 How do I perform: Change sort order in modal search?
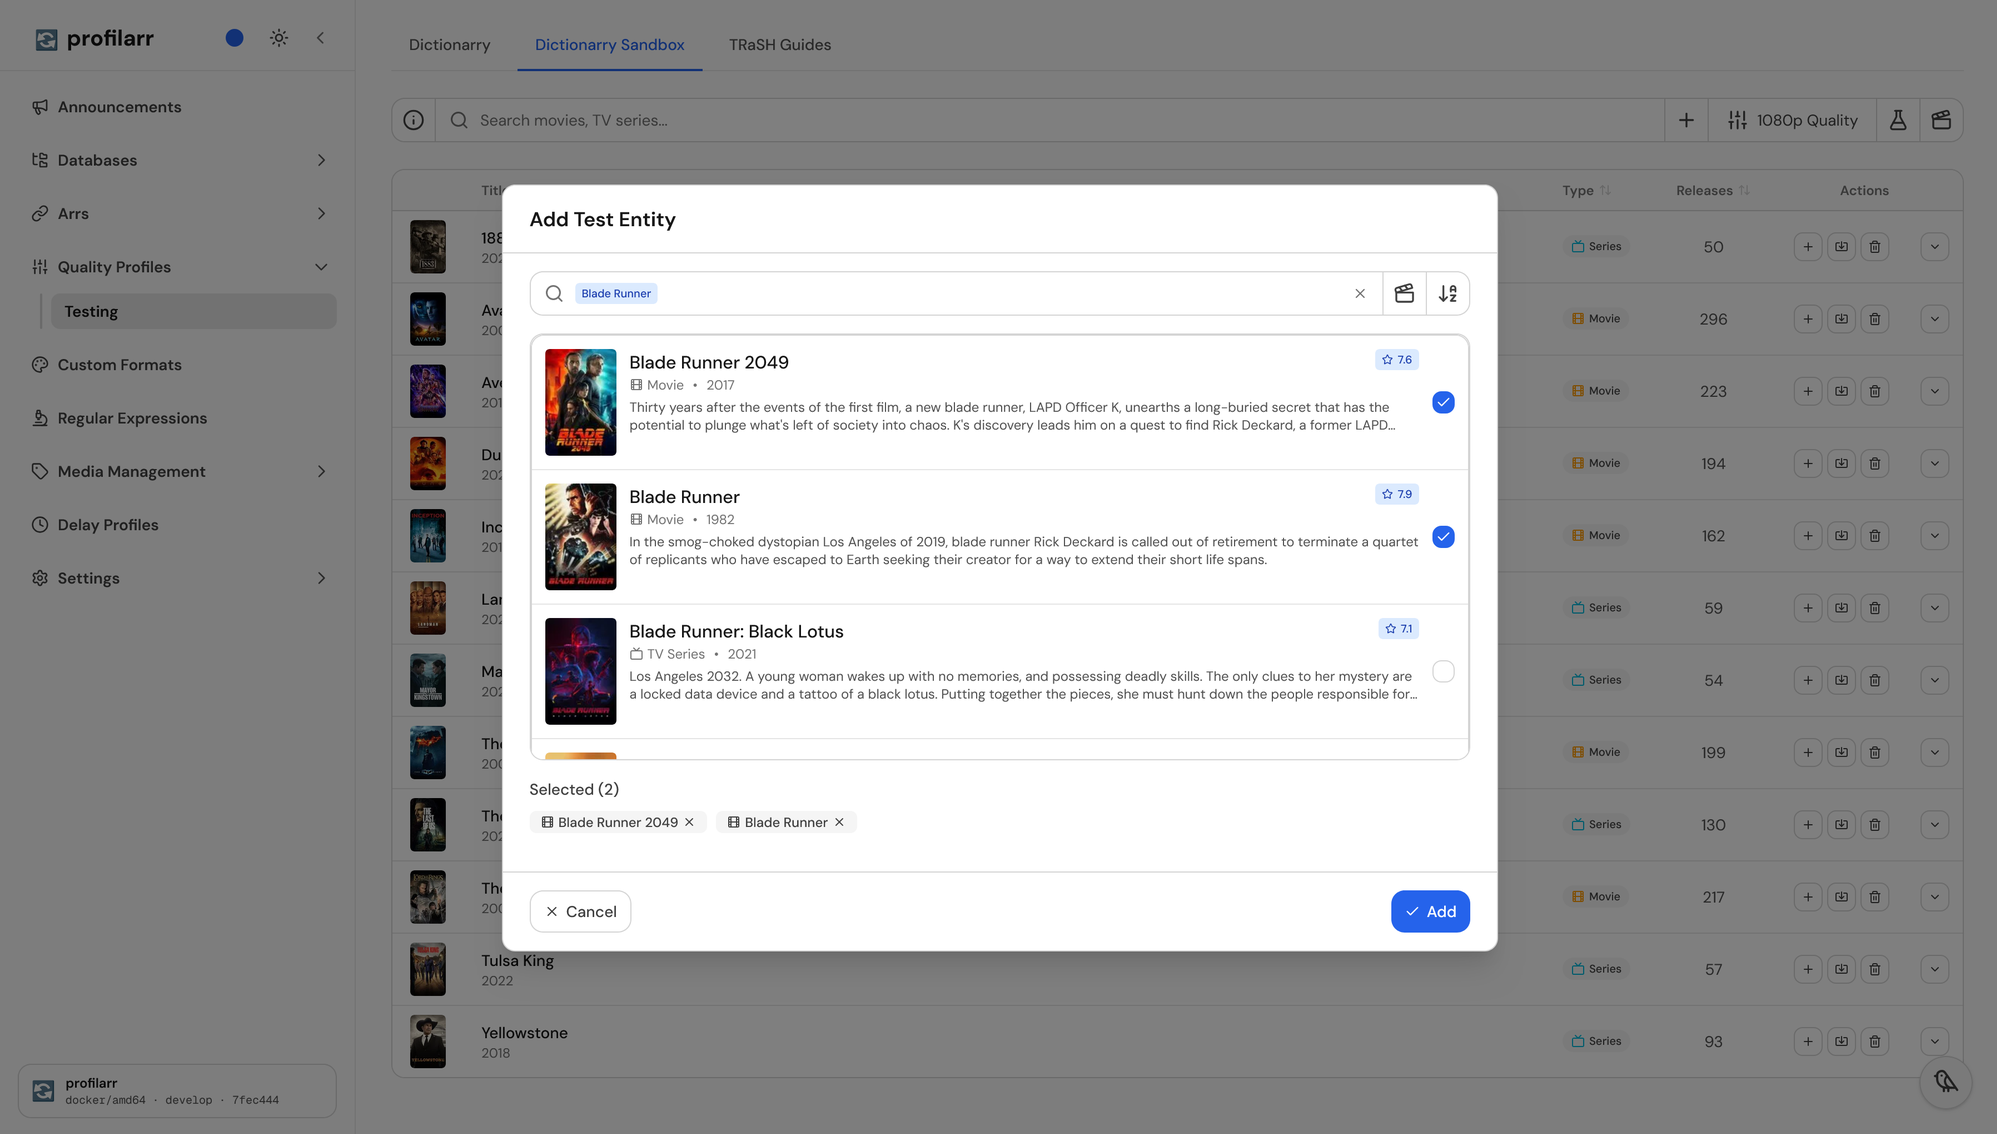[x=1447, y=293]
